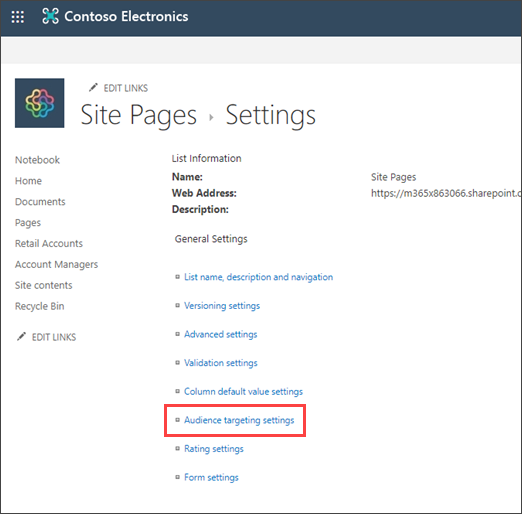Open Account Managers in the sidebar
This screenshot has height=514, width=522.
pos(56,265)
